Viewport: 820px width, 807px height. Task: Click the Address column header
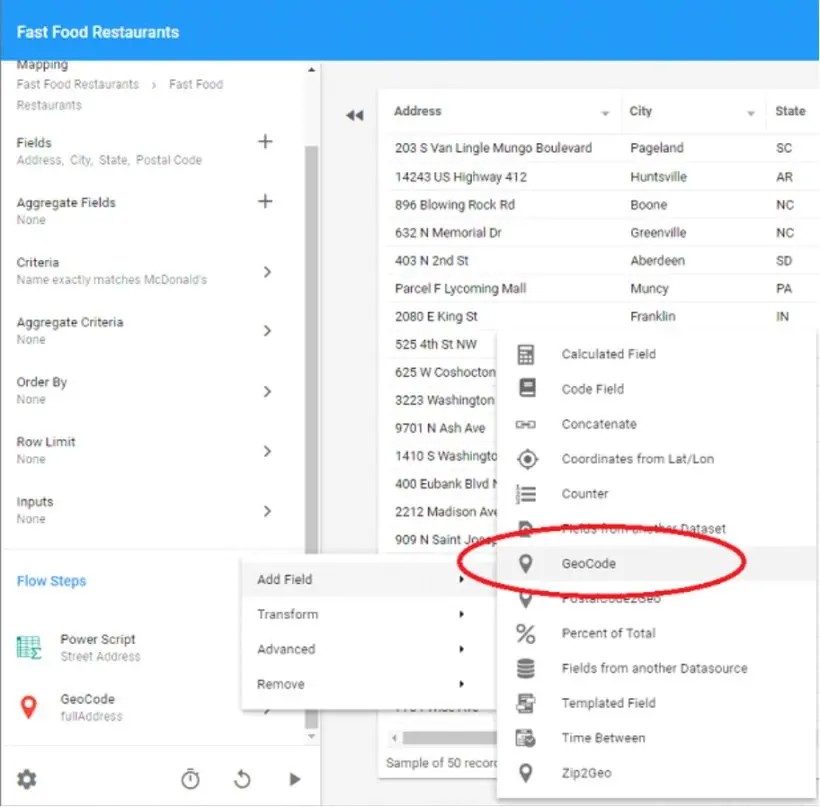point(418,111)
